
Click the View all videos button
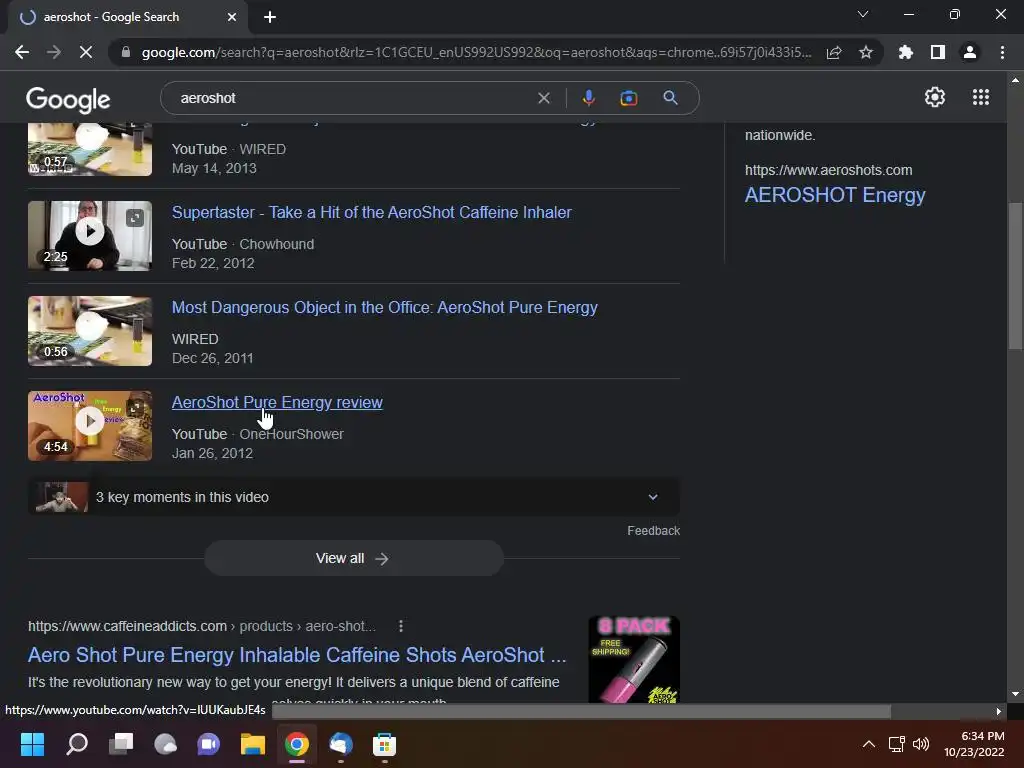pos(354,558)
